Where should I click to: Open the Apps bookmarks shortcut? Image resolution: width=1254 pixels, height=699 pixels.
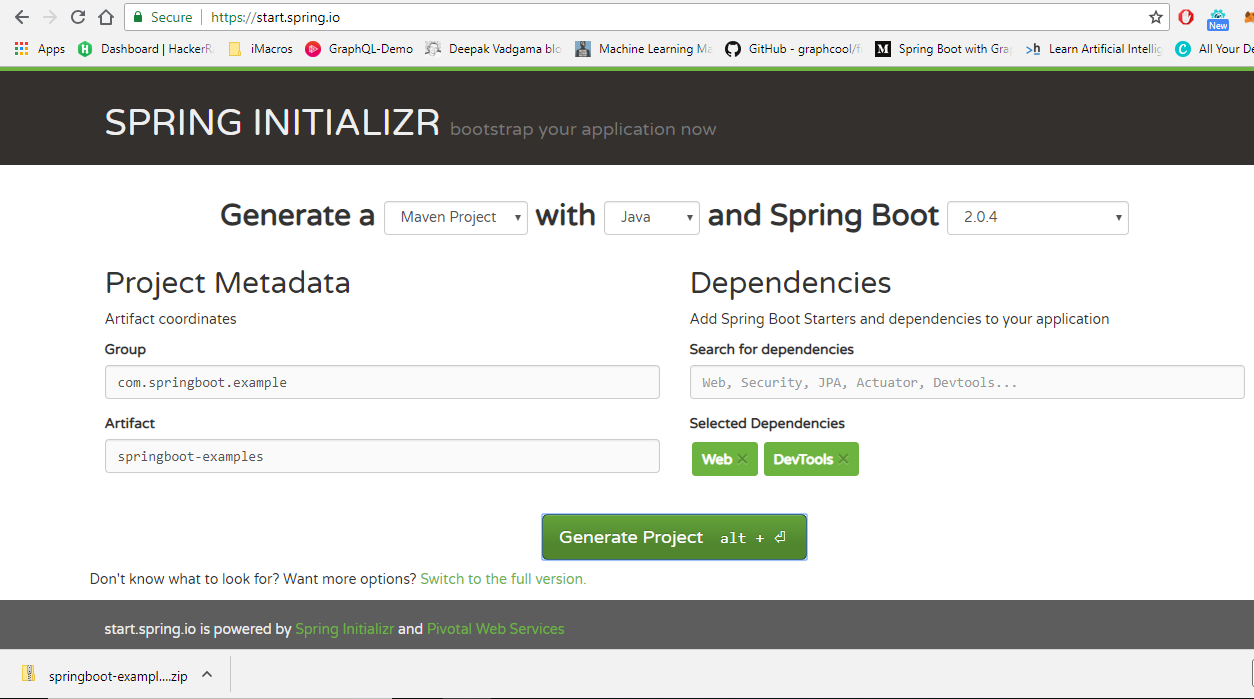[41, 49]
